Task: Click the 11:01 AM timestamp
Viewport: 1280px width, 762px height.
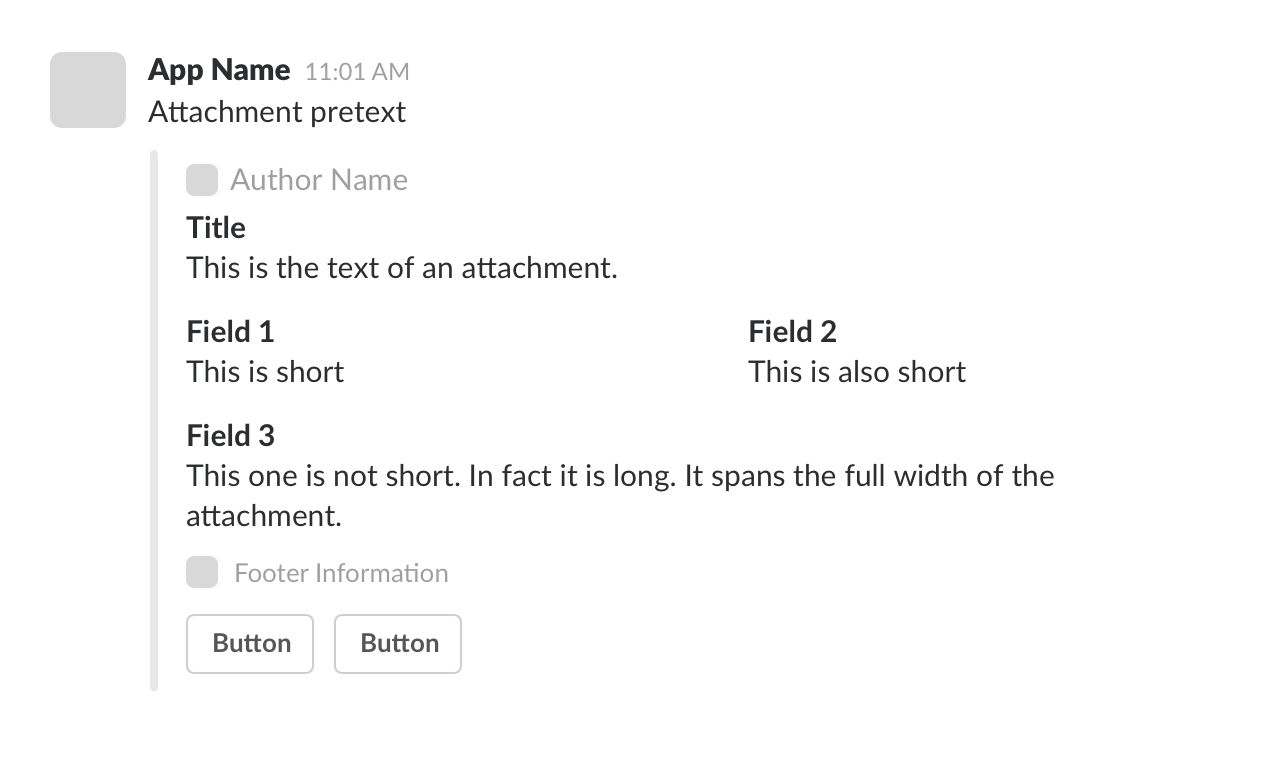Action: (357, 71)
